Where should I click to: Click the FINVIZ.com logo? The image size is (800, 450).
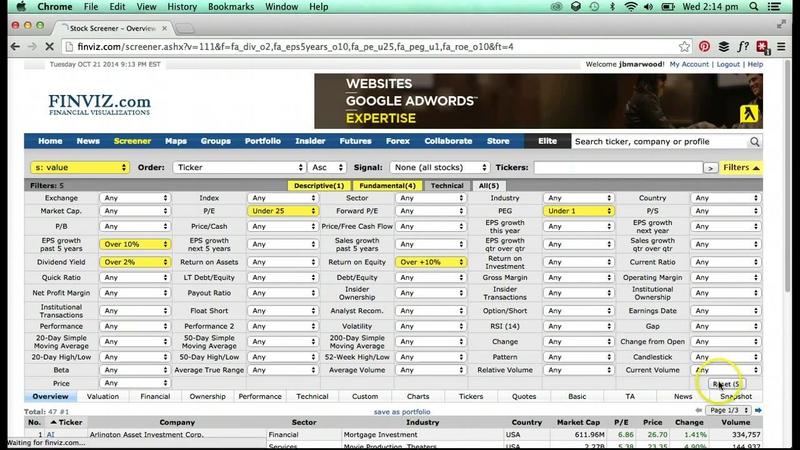[x=99, y=104]
